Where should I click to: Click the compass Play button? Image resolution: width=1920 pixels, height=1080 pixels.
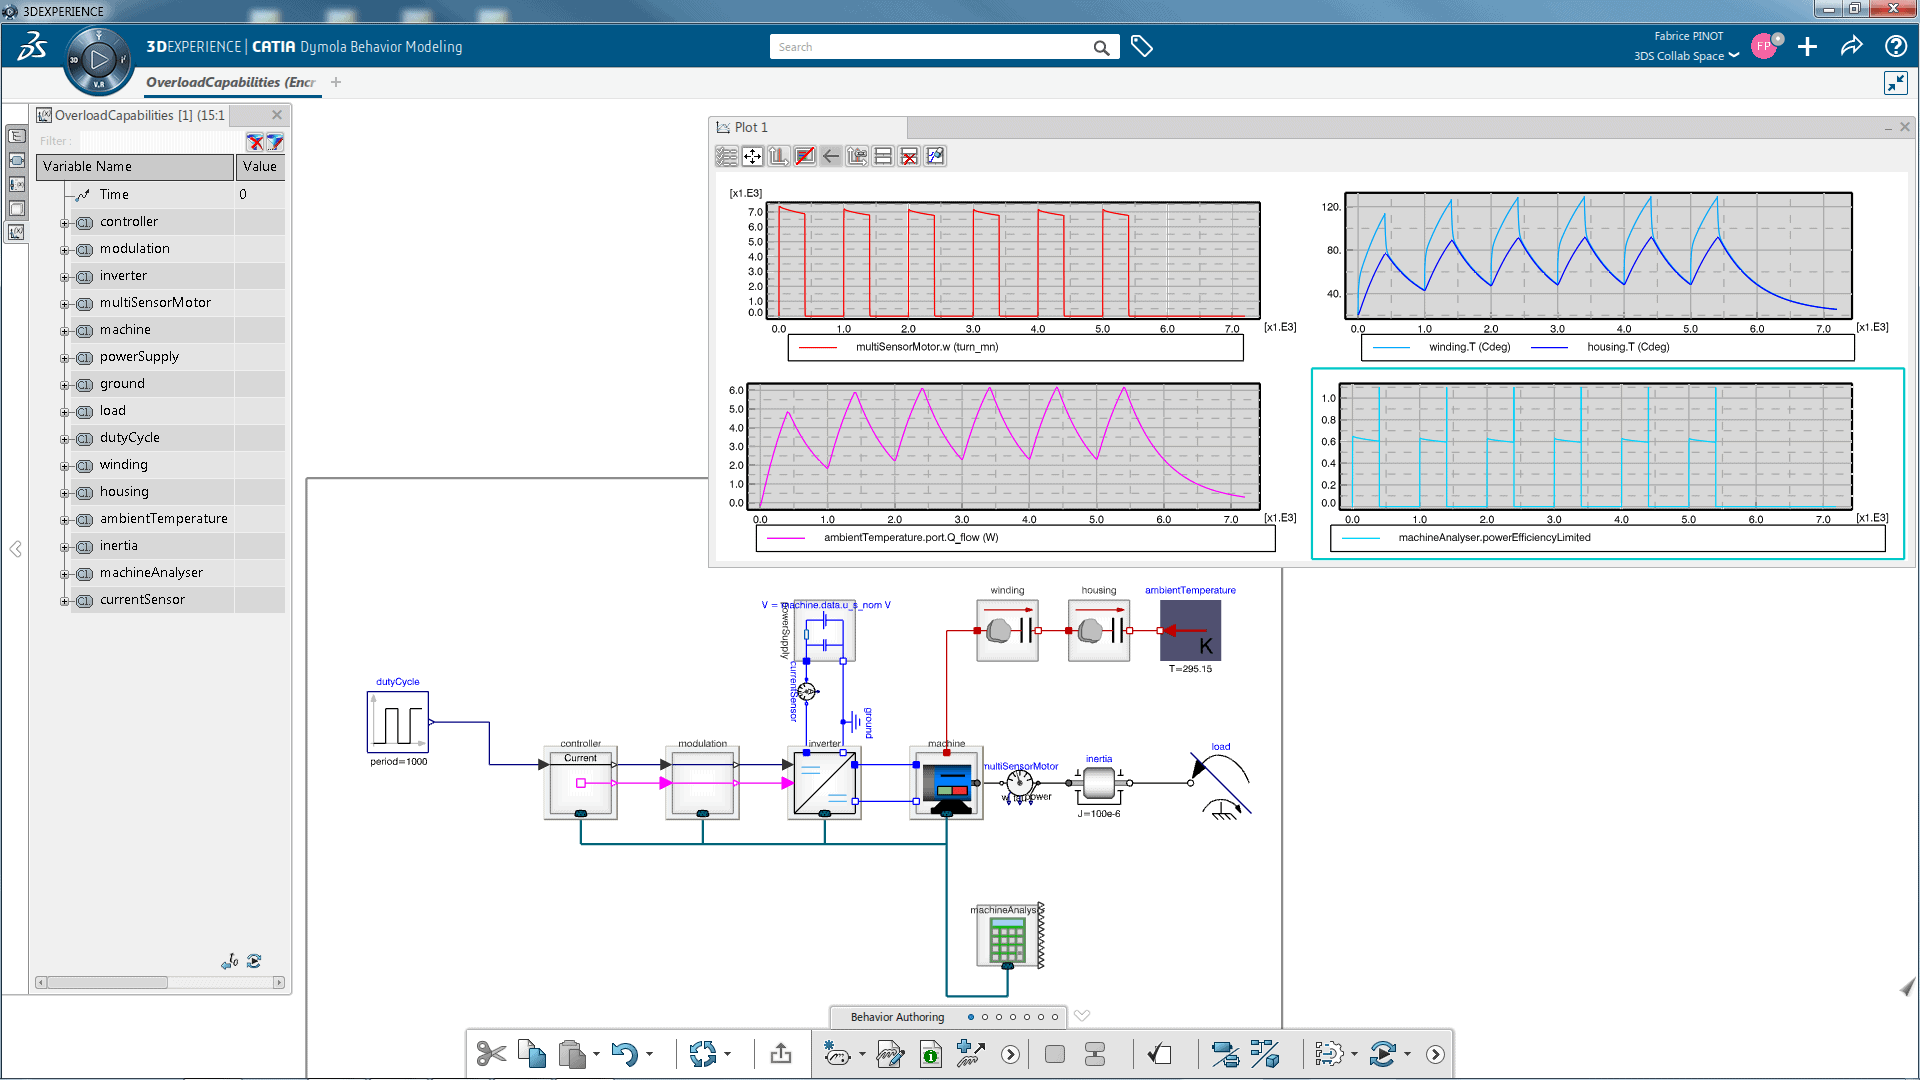click(98, 60)
